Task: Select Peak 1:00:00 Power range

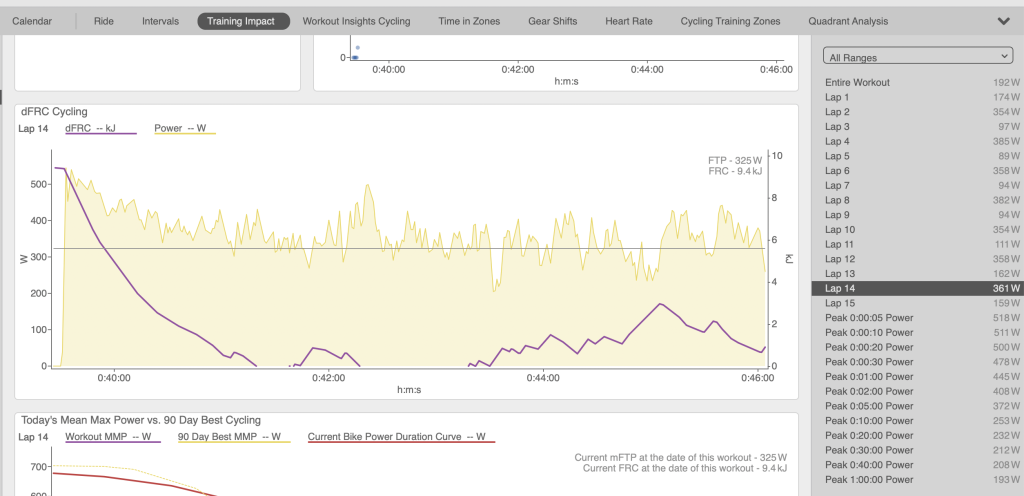Action: pyautogui.click(x=918, y=479)
